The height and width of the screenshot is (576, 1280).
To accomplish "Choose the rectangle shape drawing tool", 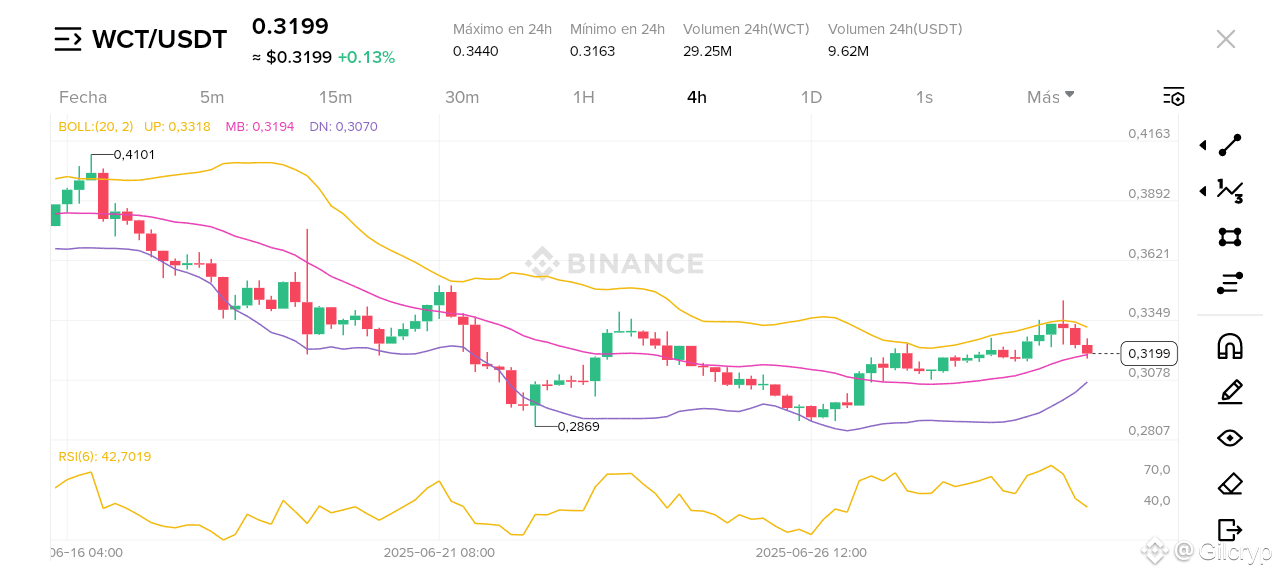I will tap(1230, 237).
